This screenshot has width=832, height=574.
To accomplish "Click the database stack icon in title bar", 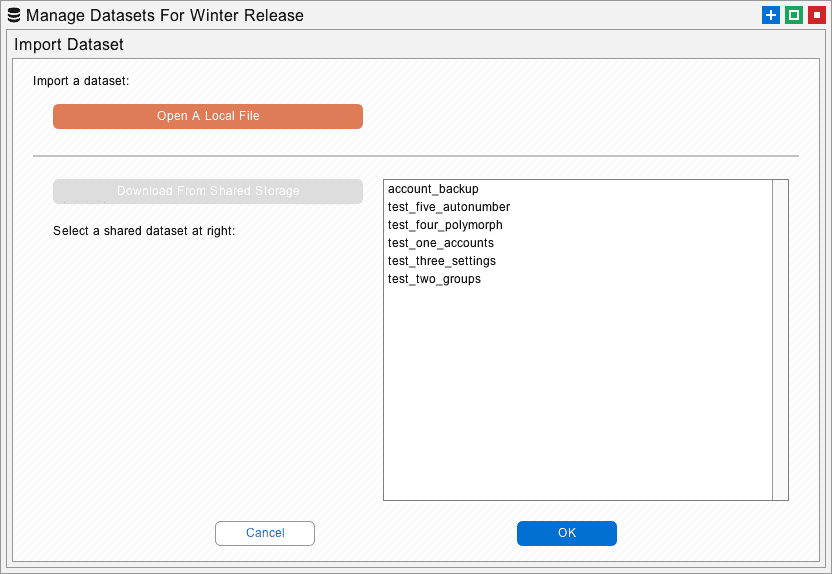I will [x=14, y=15].
